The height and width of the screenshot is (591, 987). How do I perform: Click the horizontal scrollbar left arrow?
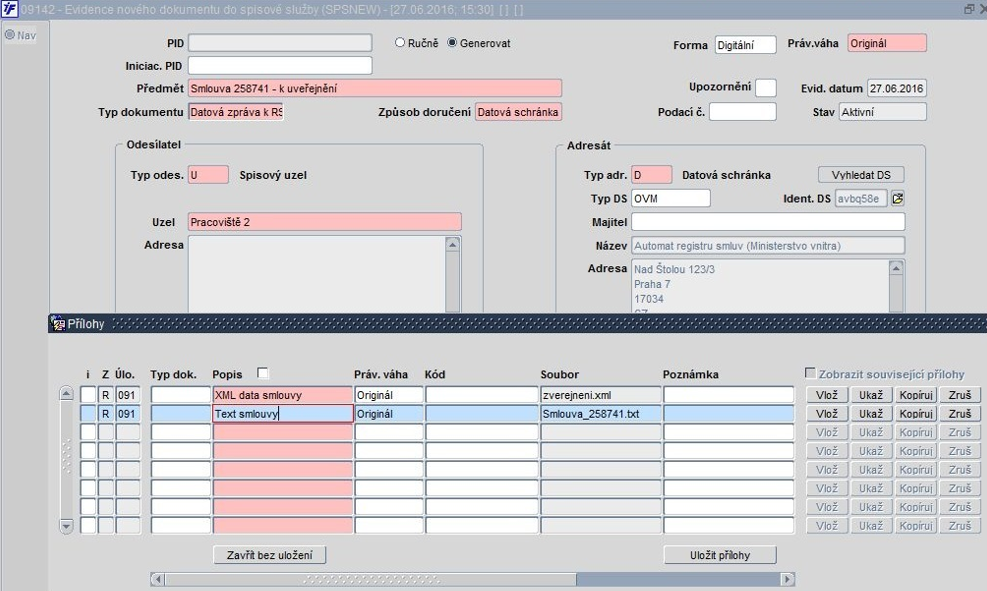pos(158,579)
